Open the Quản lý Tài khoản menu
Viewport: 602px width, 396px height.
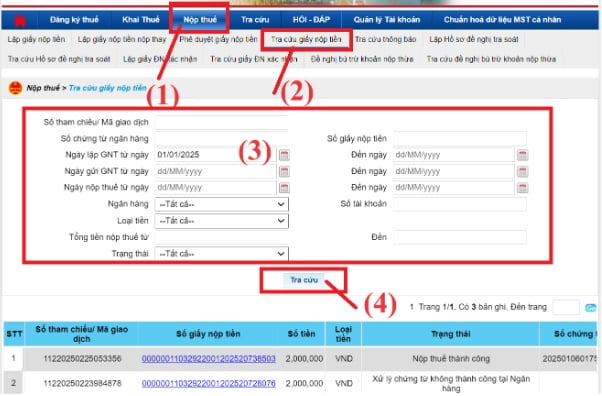[x=387, y=20]
